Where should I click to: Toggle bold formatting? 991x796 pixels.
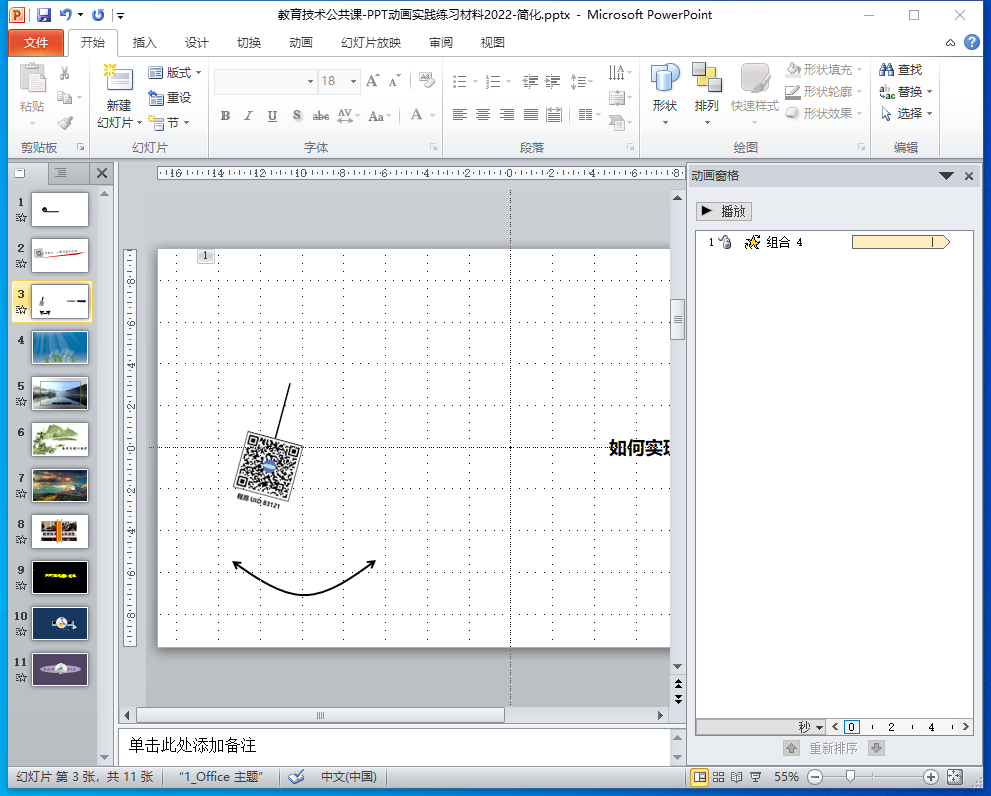(226, 116)
